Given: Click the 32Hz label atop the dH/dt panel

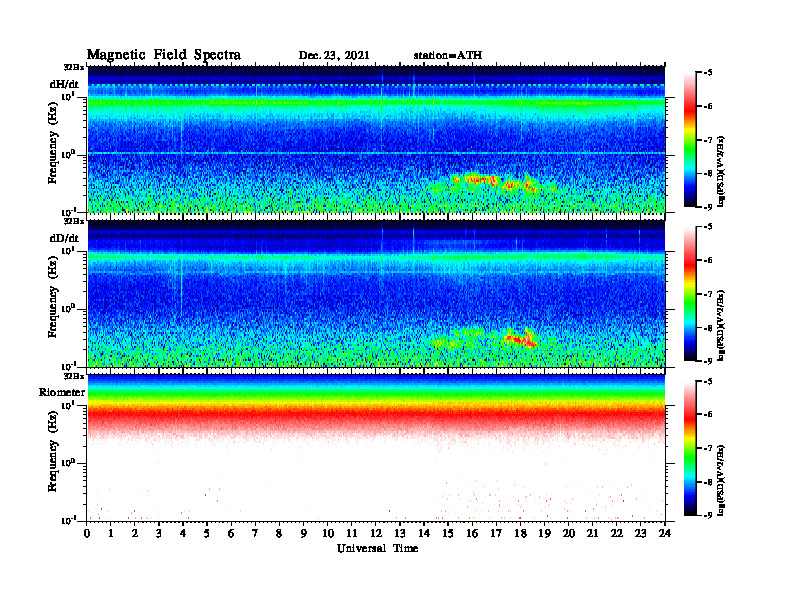Looking at the screenshot, I should coord(74,67).
